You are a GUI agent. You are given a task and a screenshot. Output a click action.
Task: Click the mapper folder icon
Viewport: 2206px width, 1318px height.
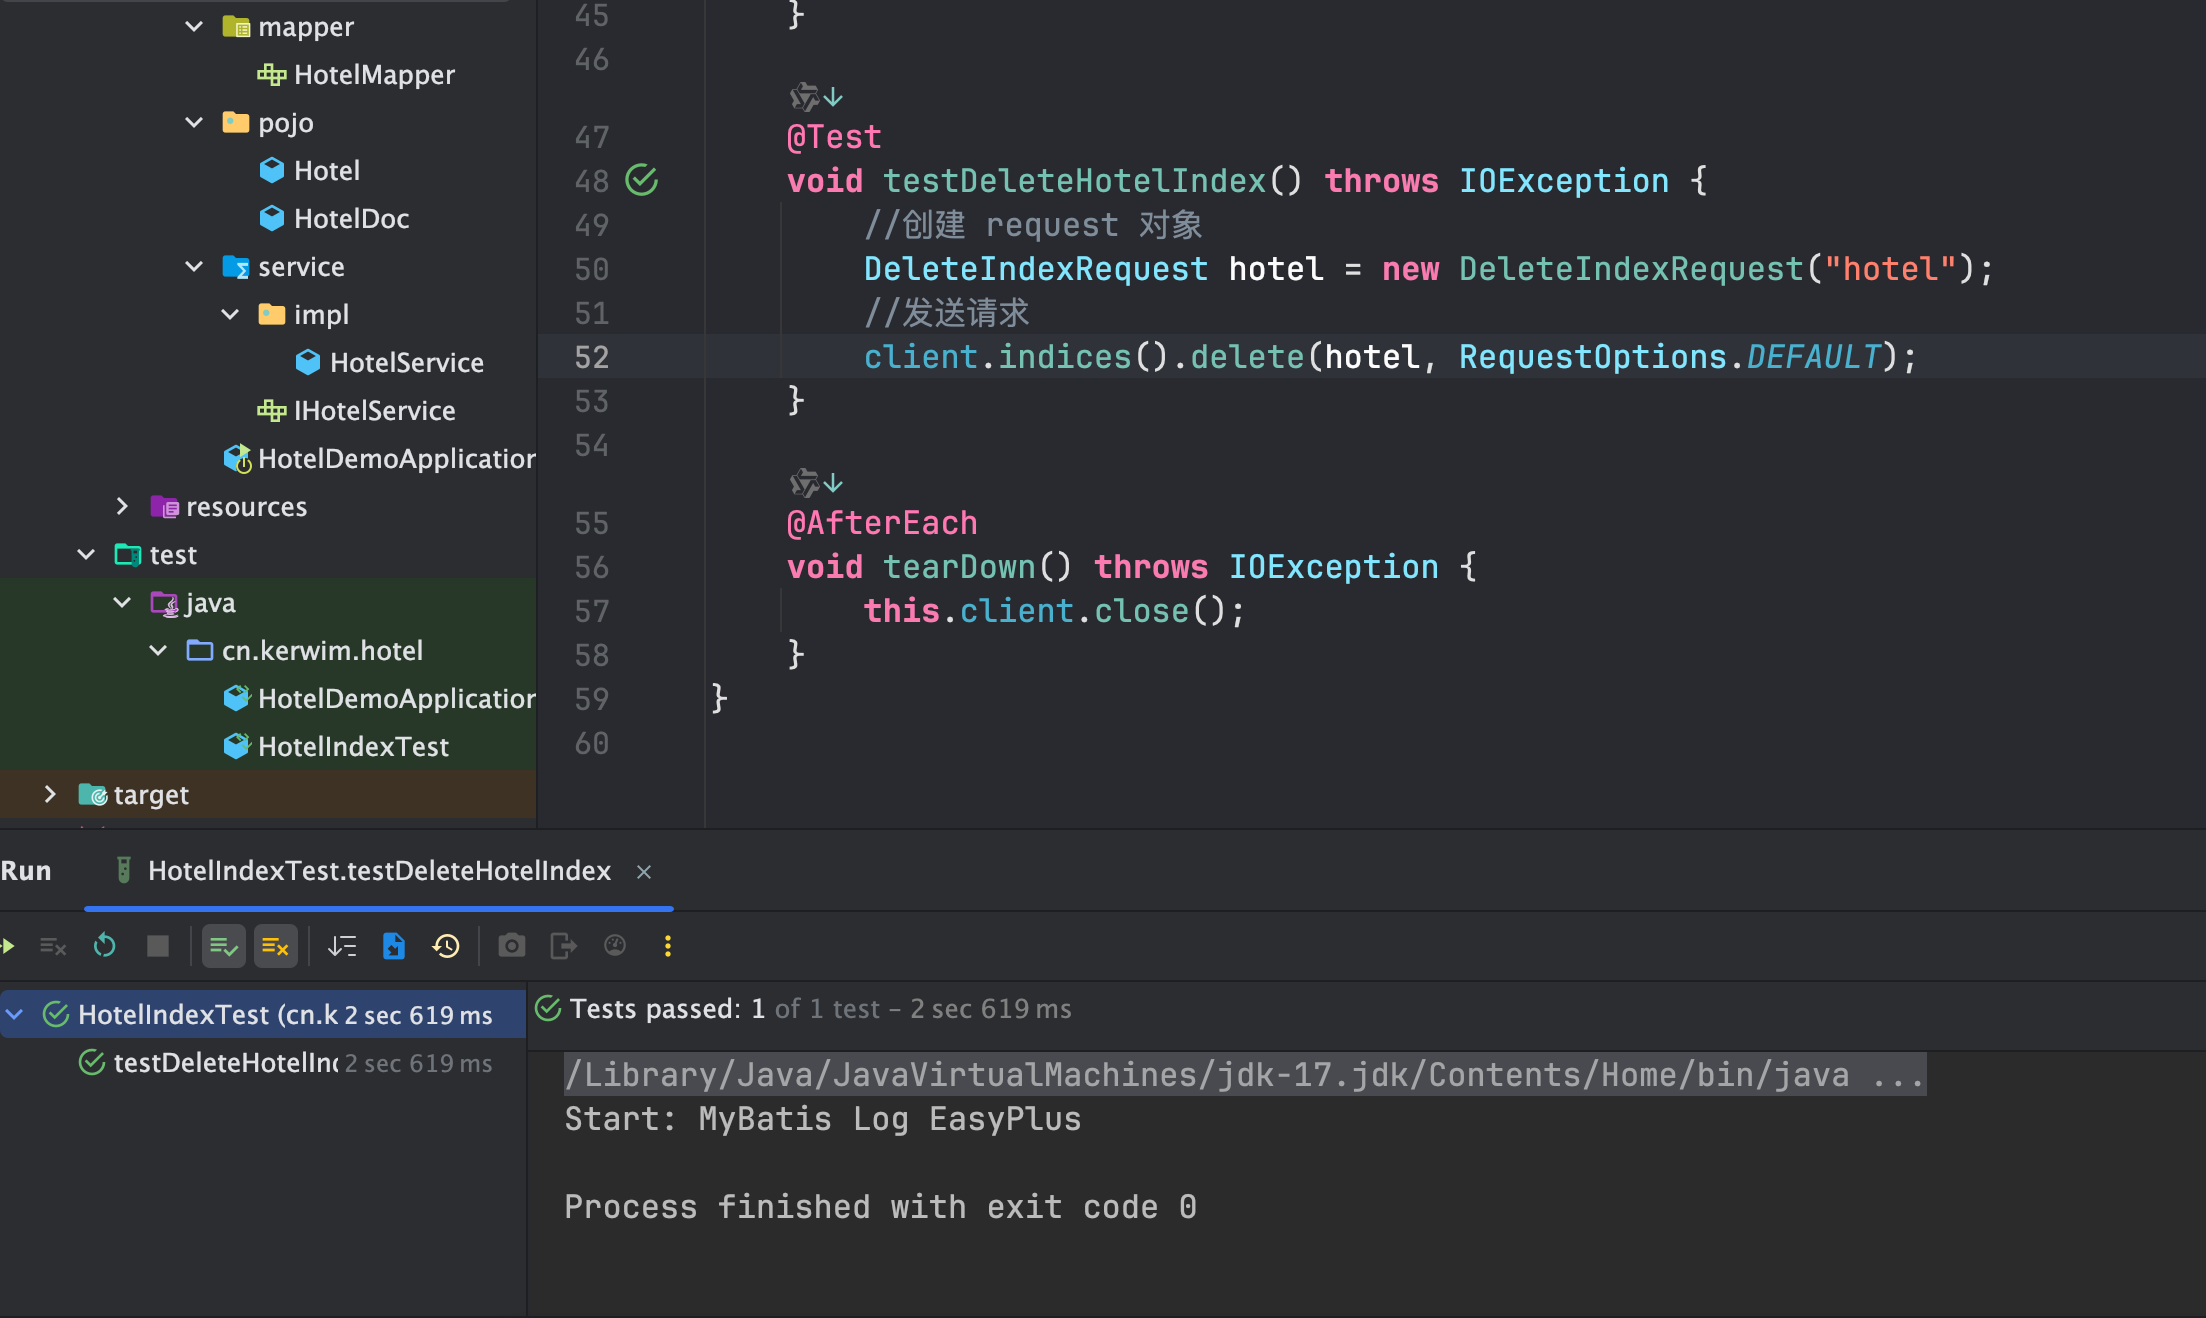coord(236,27)
